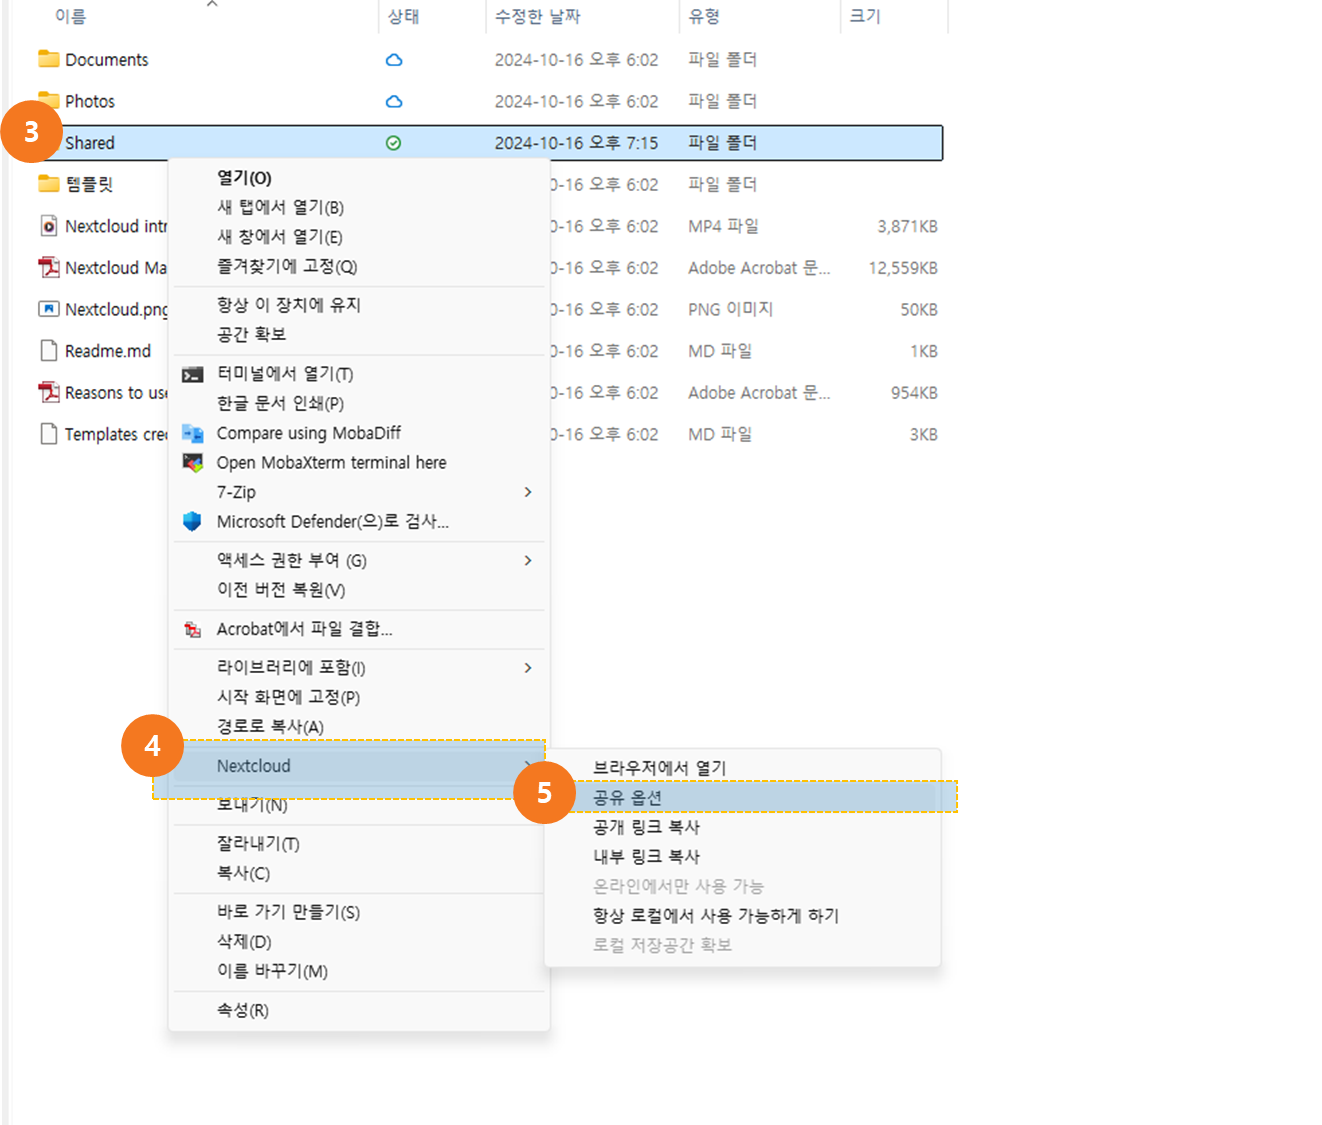Choose 공개 링크 복사 from the submenu
This screenshot has height=1125, width=1322.
(x=646, y=827)
